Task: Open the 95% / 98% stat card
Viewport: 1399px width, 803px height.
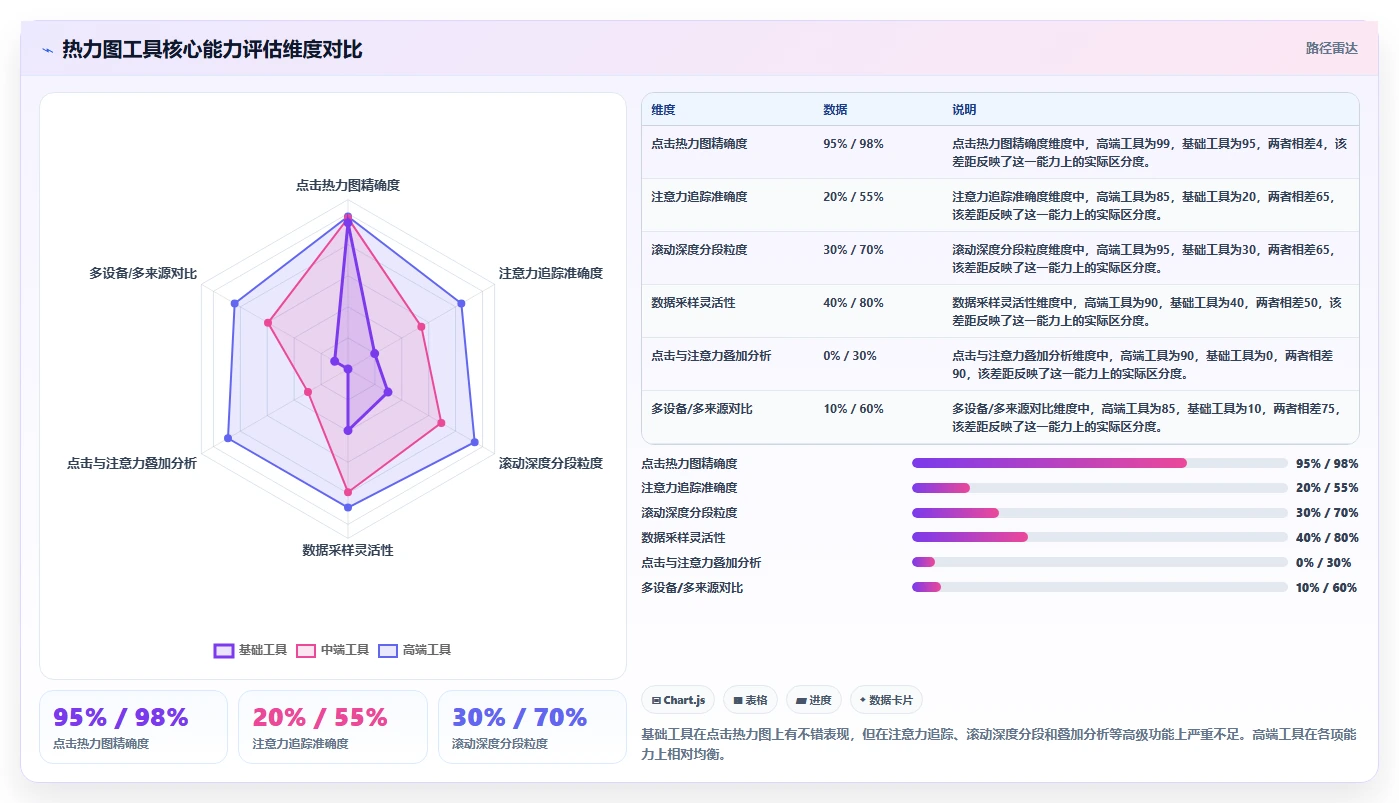Action: coord(133,727)
